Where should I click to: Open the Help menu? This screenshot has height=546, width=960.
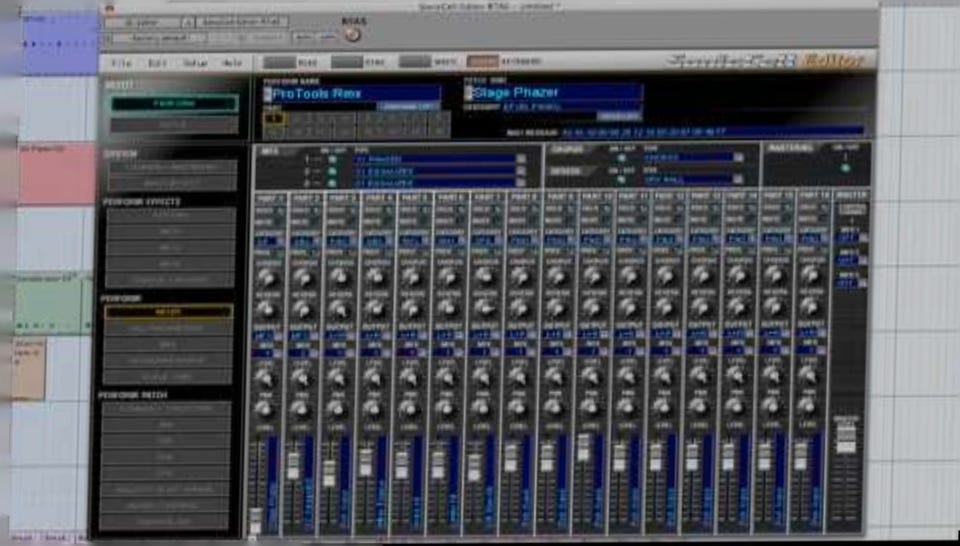231,63
